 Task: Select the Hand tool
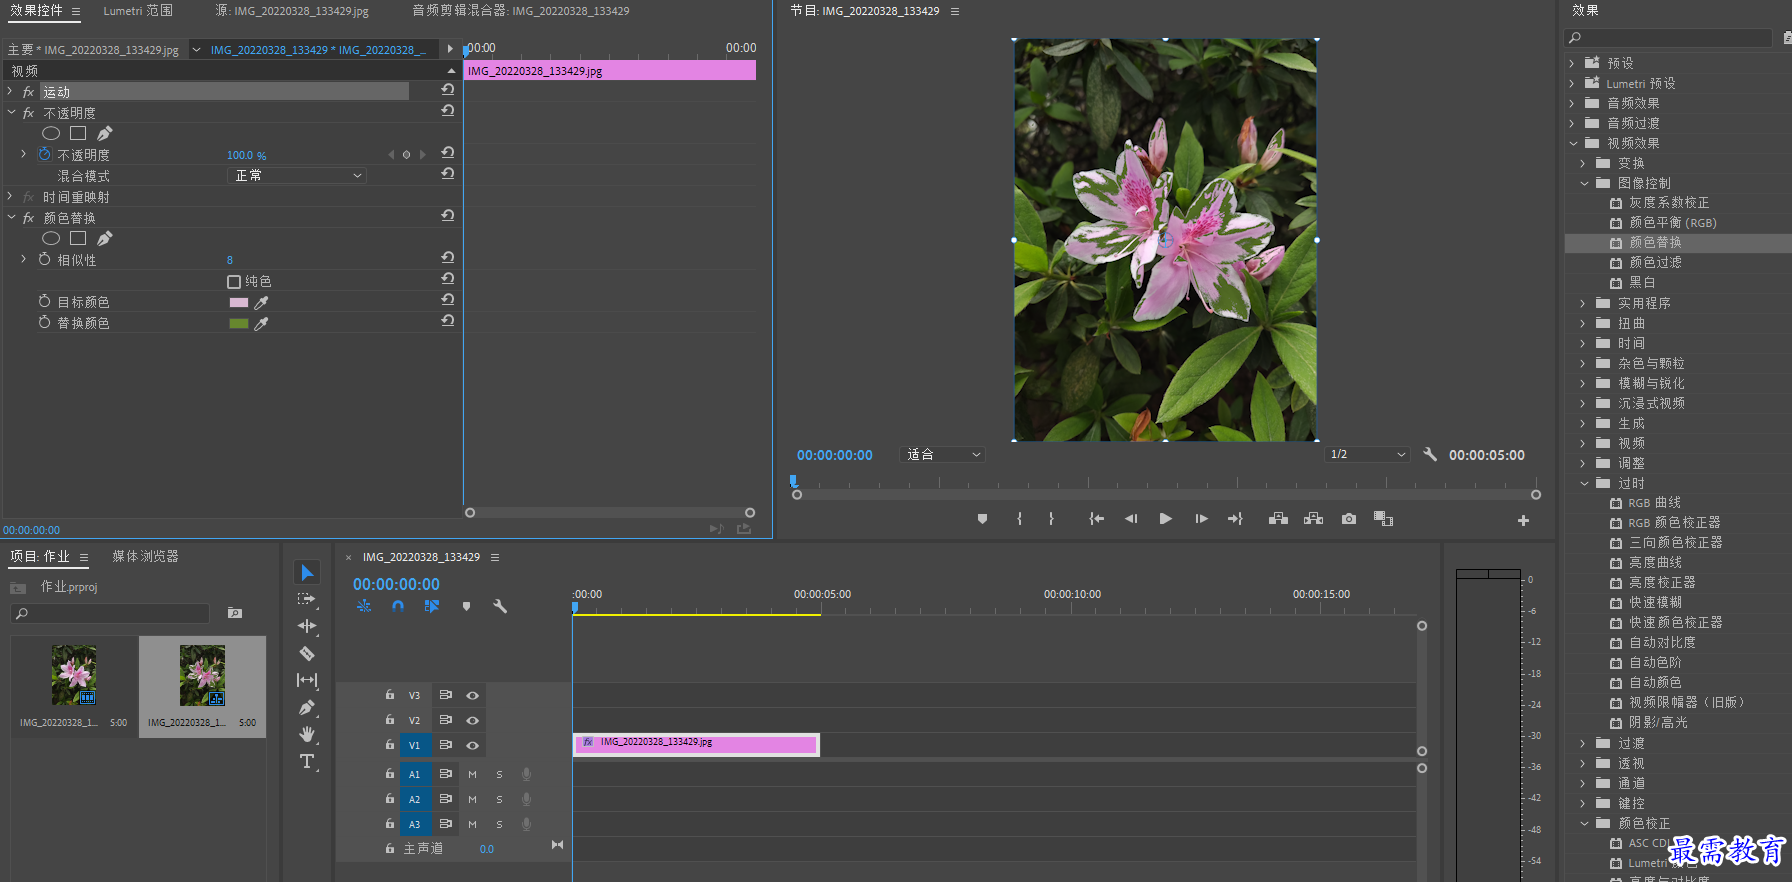pos(307,734)
